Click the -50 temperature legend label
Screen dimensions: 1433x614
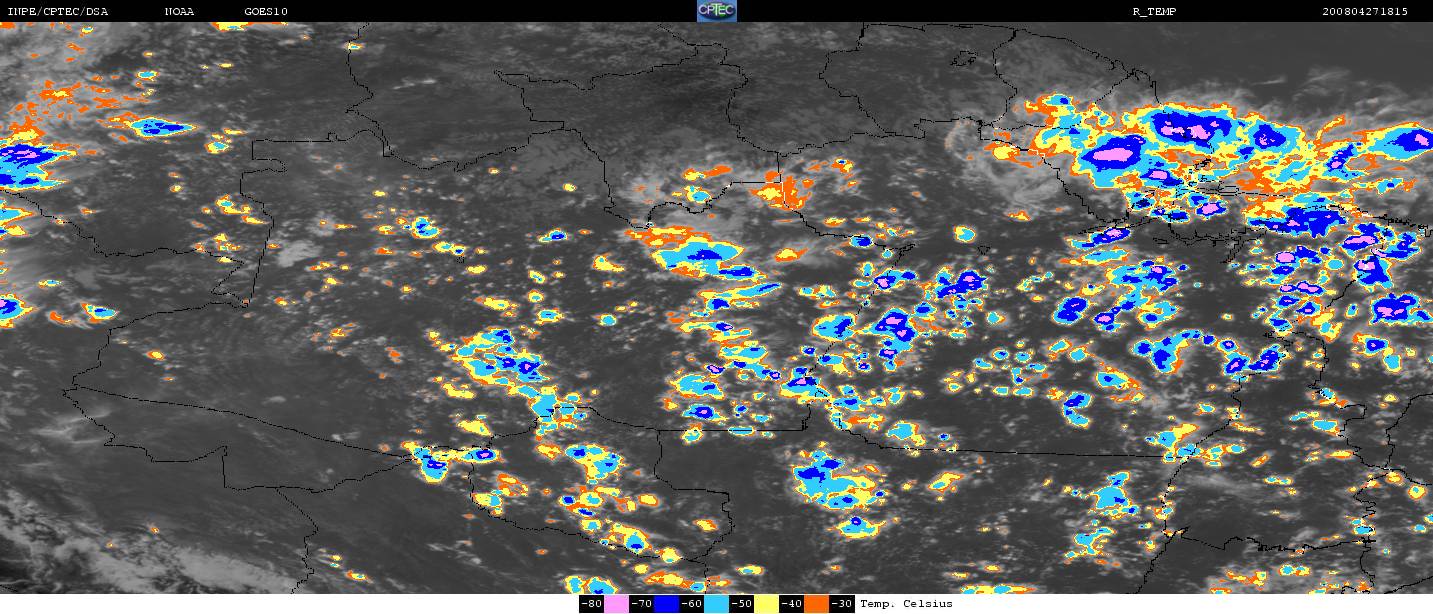tap(741, 603)
